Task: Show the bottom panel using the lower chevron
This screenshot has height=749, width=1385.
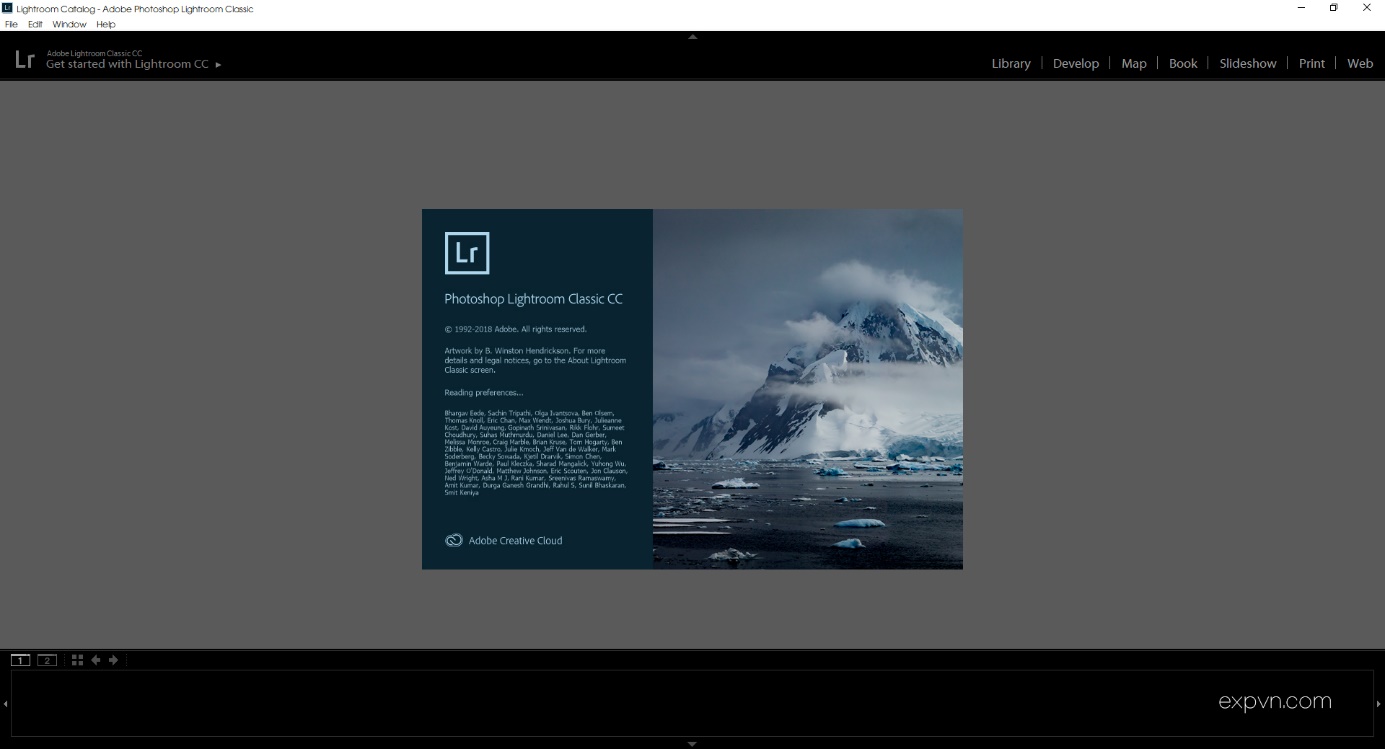Action: click(x=692, y=744)
